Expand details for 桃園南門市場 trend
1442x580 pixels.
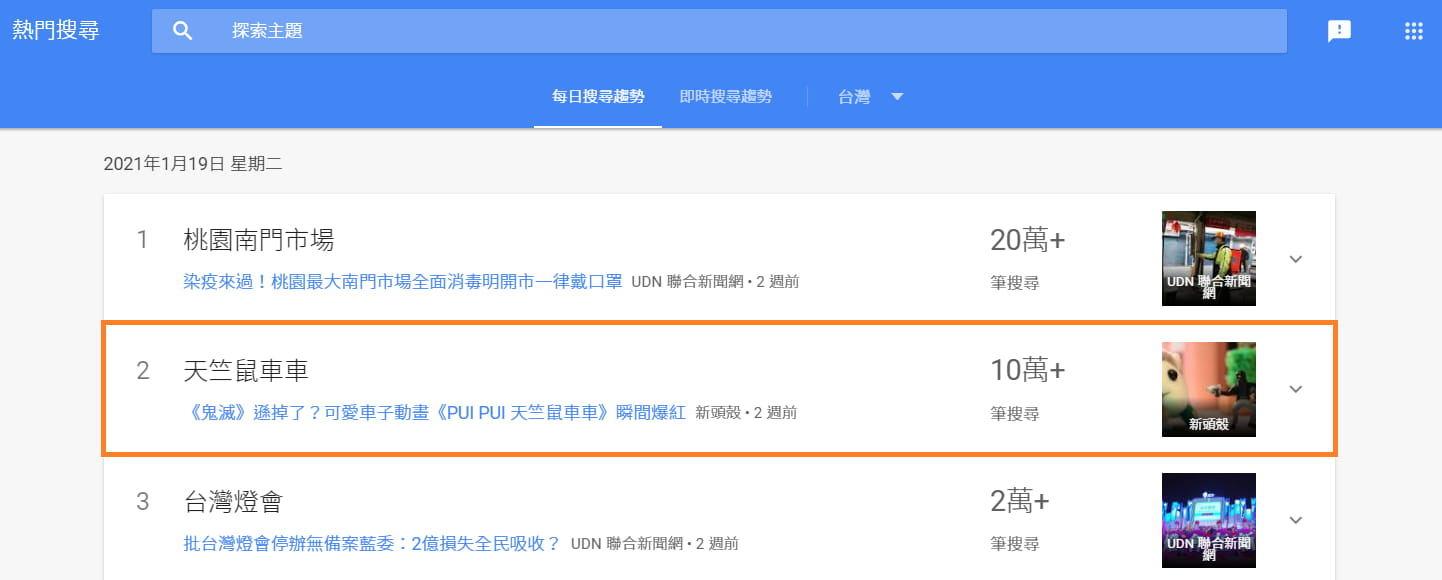point(1296,258)
